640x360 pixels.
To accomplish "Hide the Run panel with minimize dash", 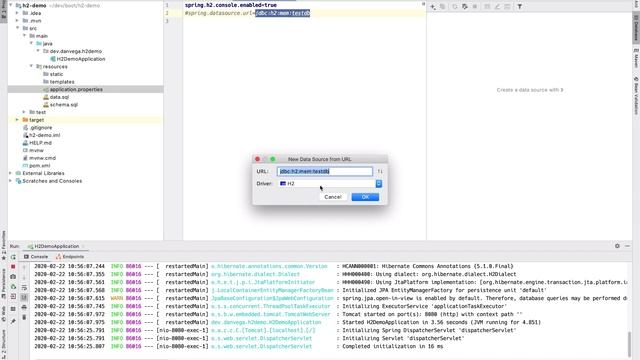I will [627, 246].
